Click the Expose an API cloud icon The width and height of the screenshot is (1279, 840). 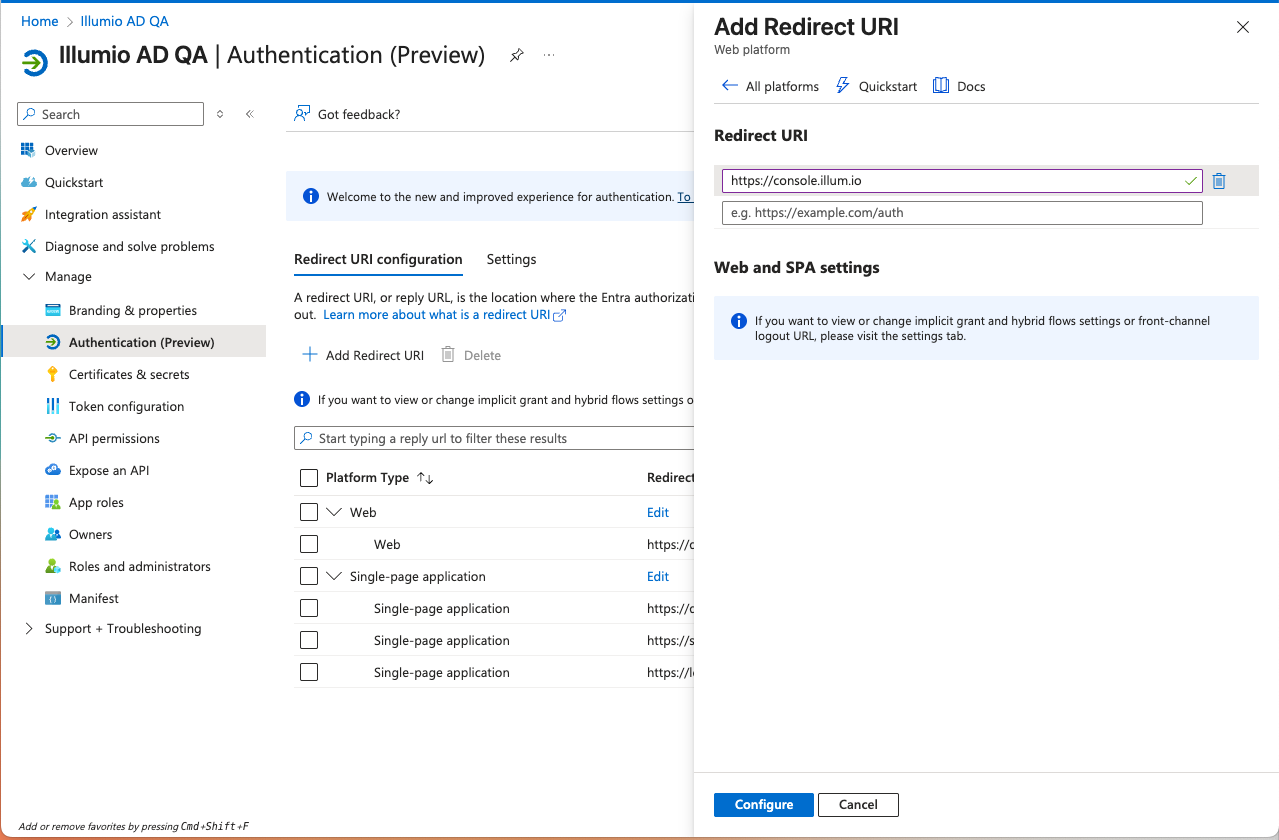click(x=52, y=470)
